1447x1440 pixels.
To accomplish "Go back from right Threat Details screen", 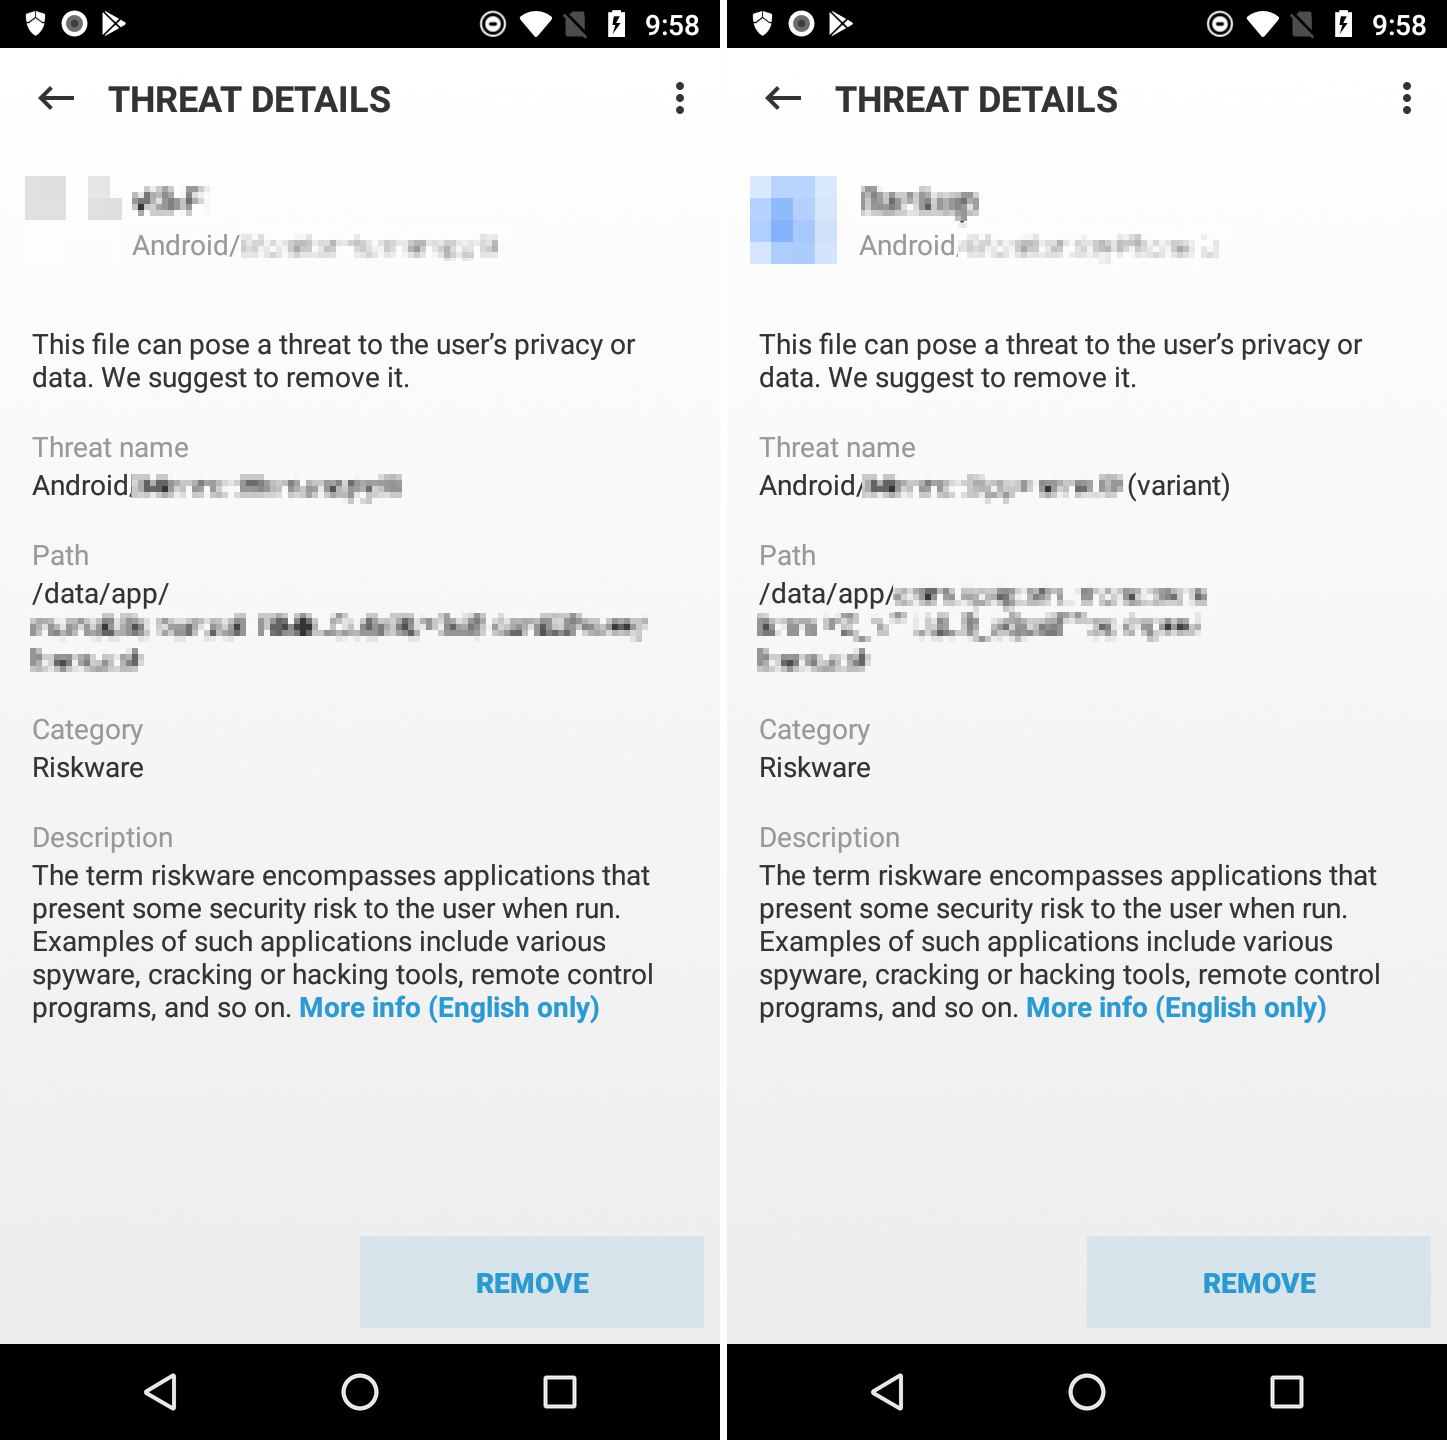I will pos(783,99).
